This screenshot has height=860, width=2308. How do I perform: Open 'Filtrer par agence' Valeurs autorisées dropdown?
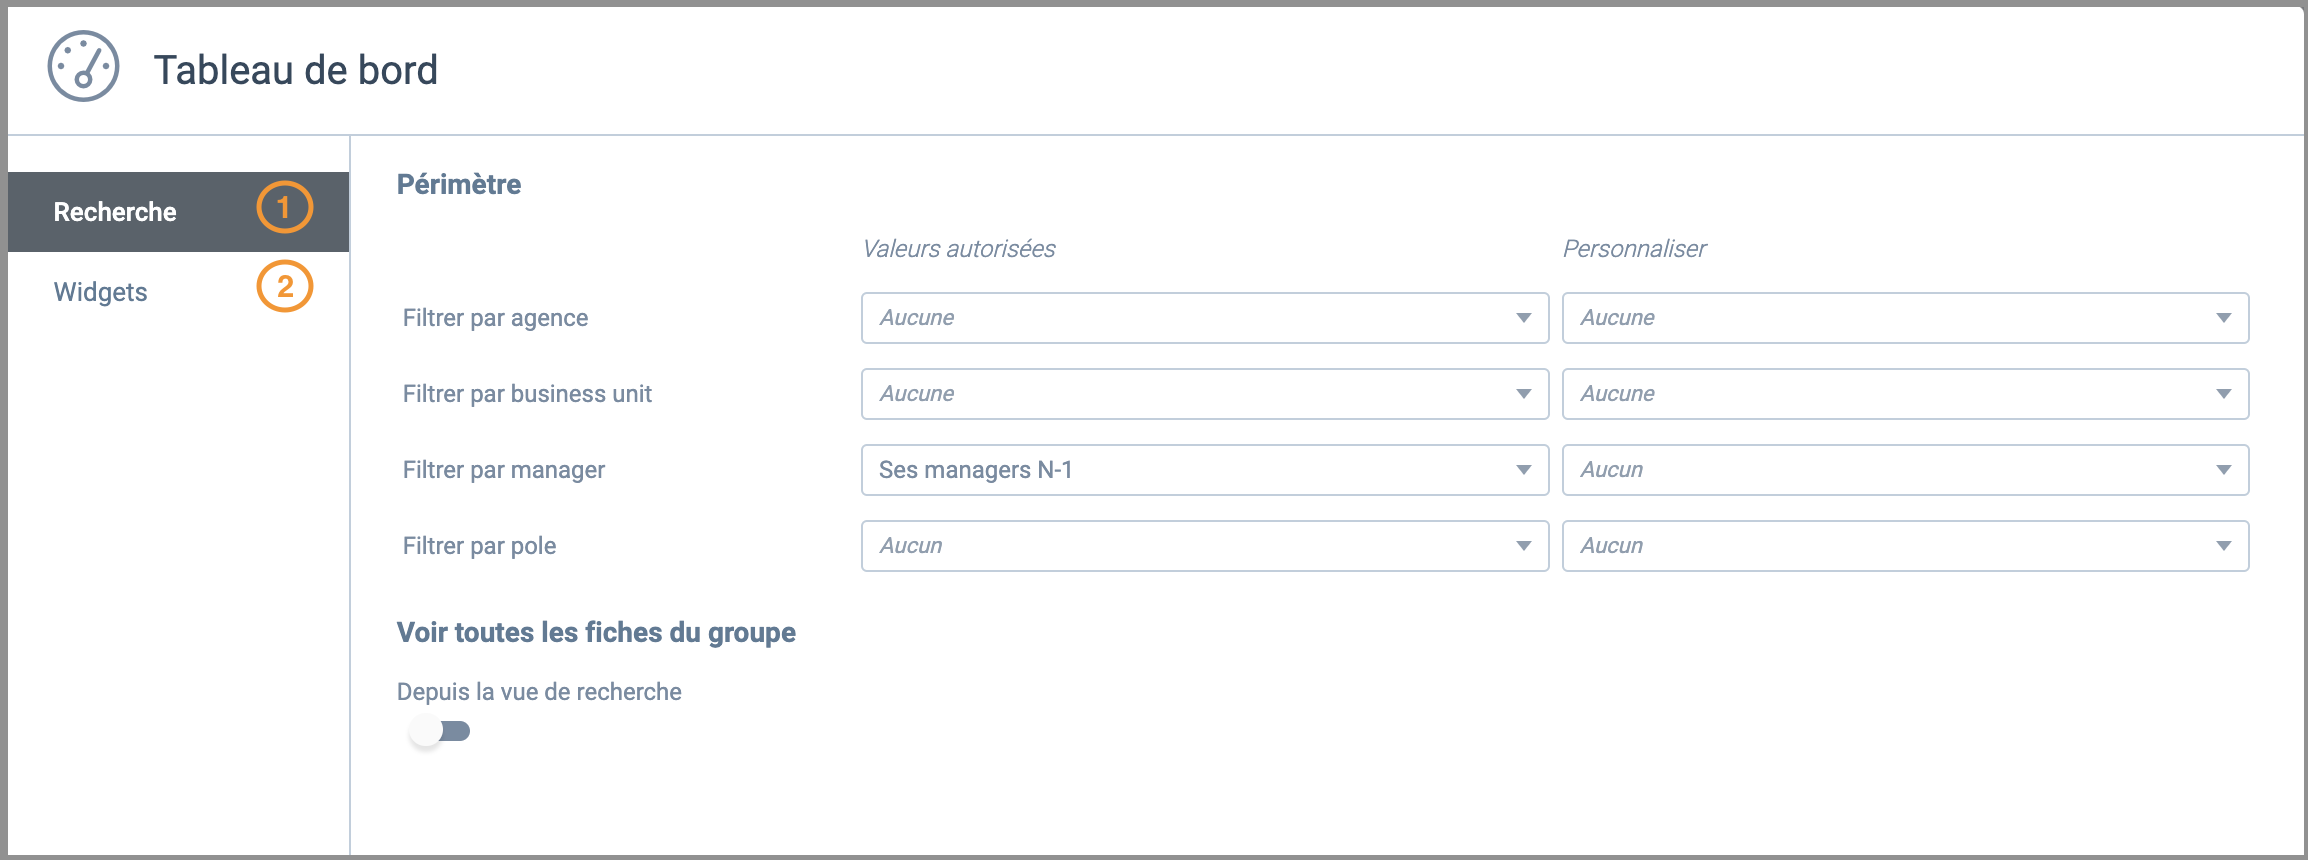click(1205, 318)
